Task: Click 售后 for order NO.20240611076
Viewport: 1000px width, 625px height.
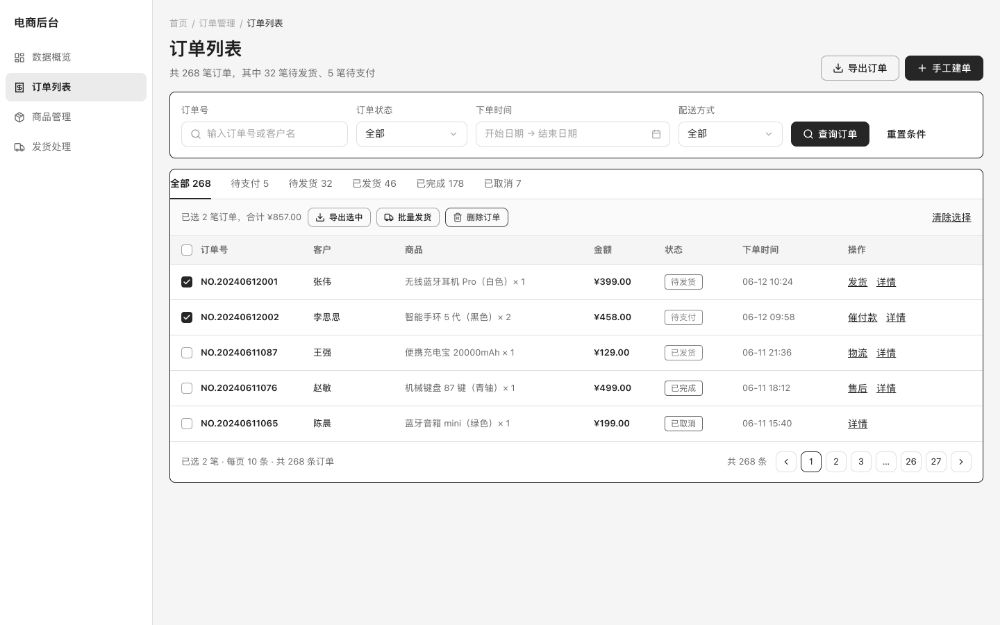Action: (x=857, y=388)
